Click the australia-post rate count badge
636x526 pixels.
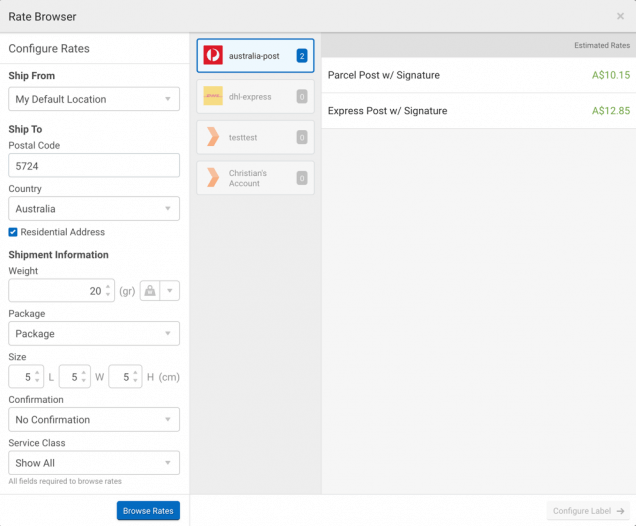click(x=302, y=56)
